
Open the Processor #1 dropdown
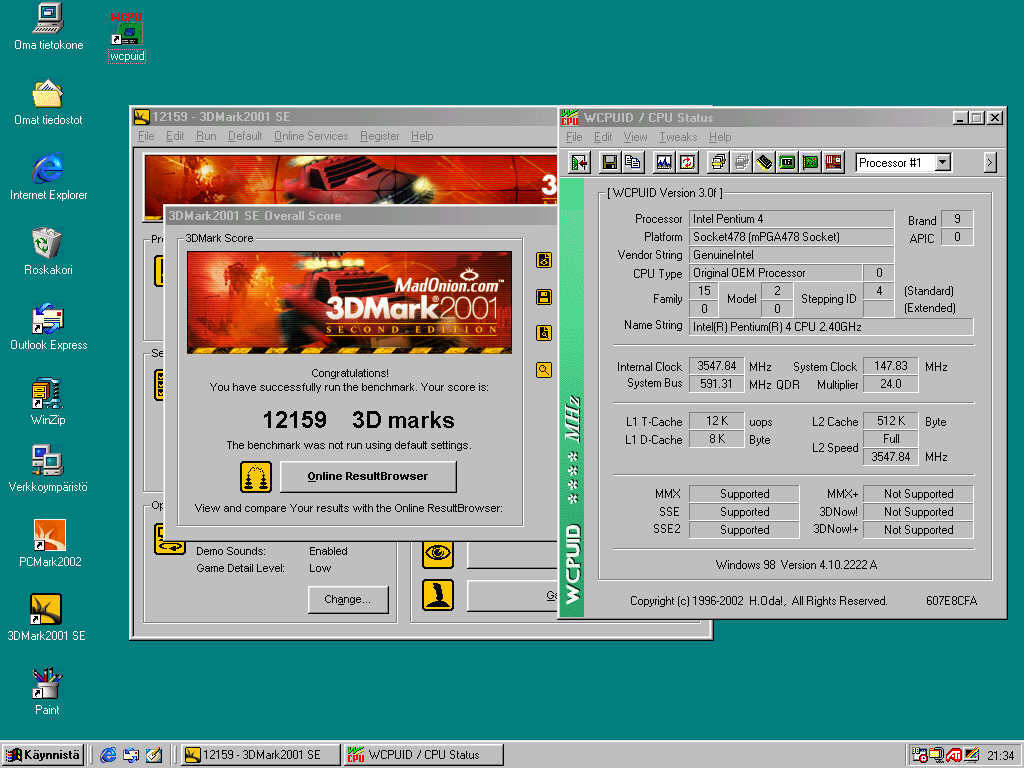coord(942,163)
